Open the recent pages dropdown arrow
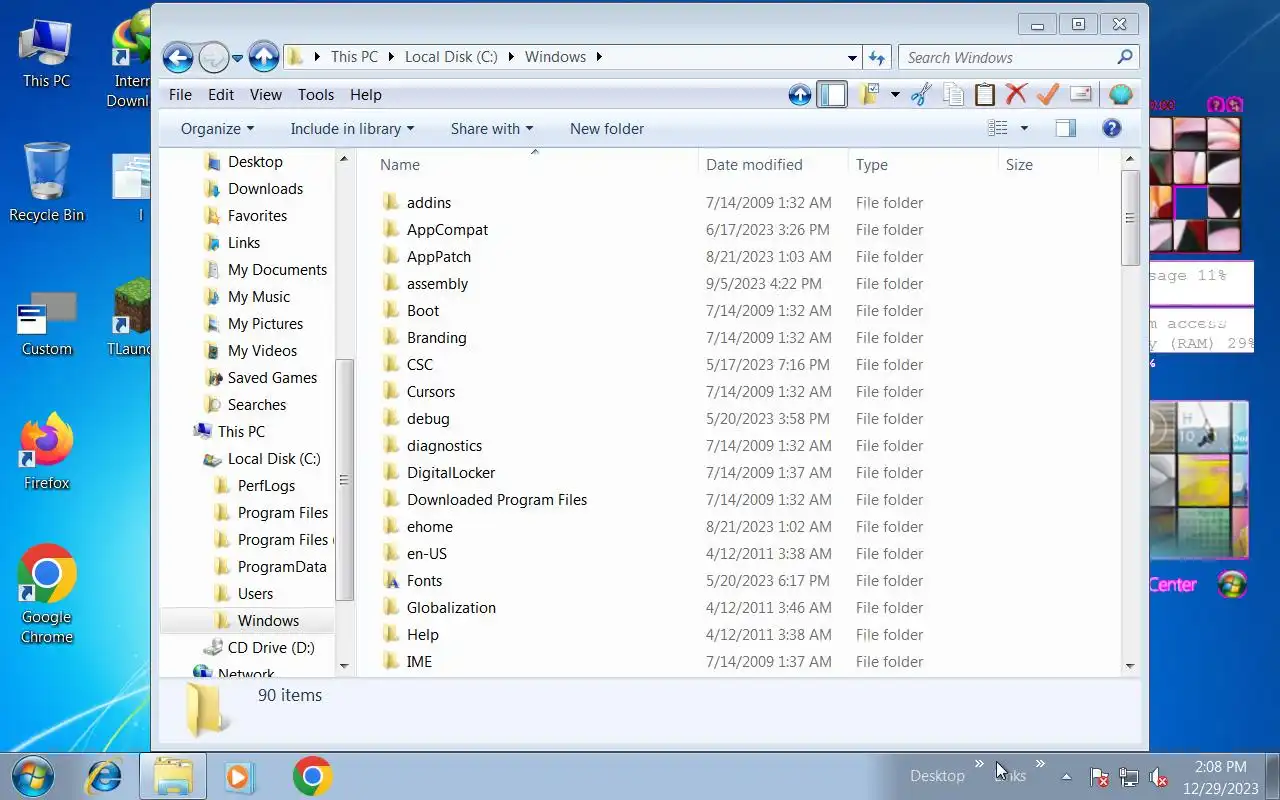 pyautogui.click(x=238, y=58)
